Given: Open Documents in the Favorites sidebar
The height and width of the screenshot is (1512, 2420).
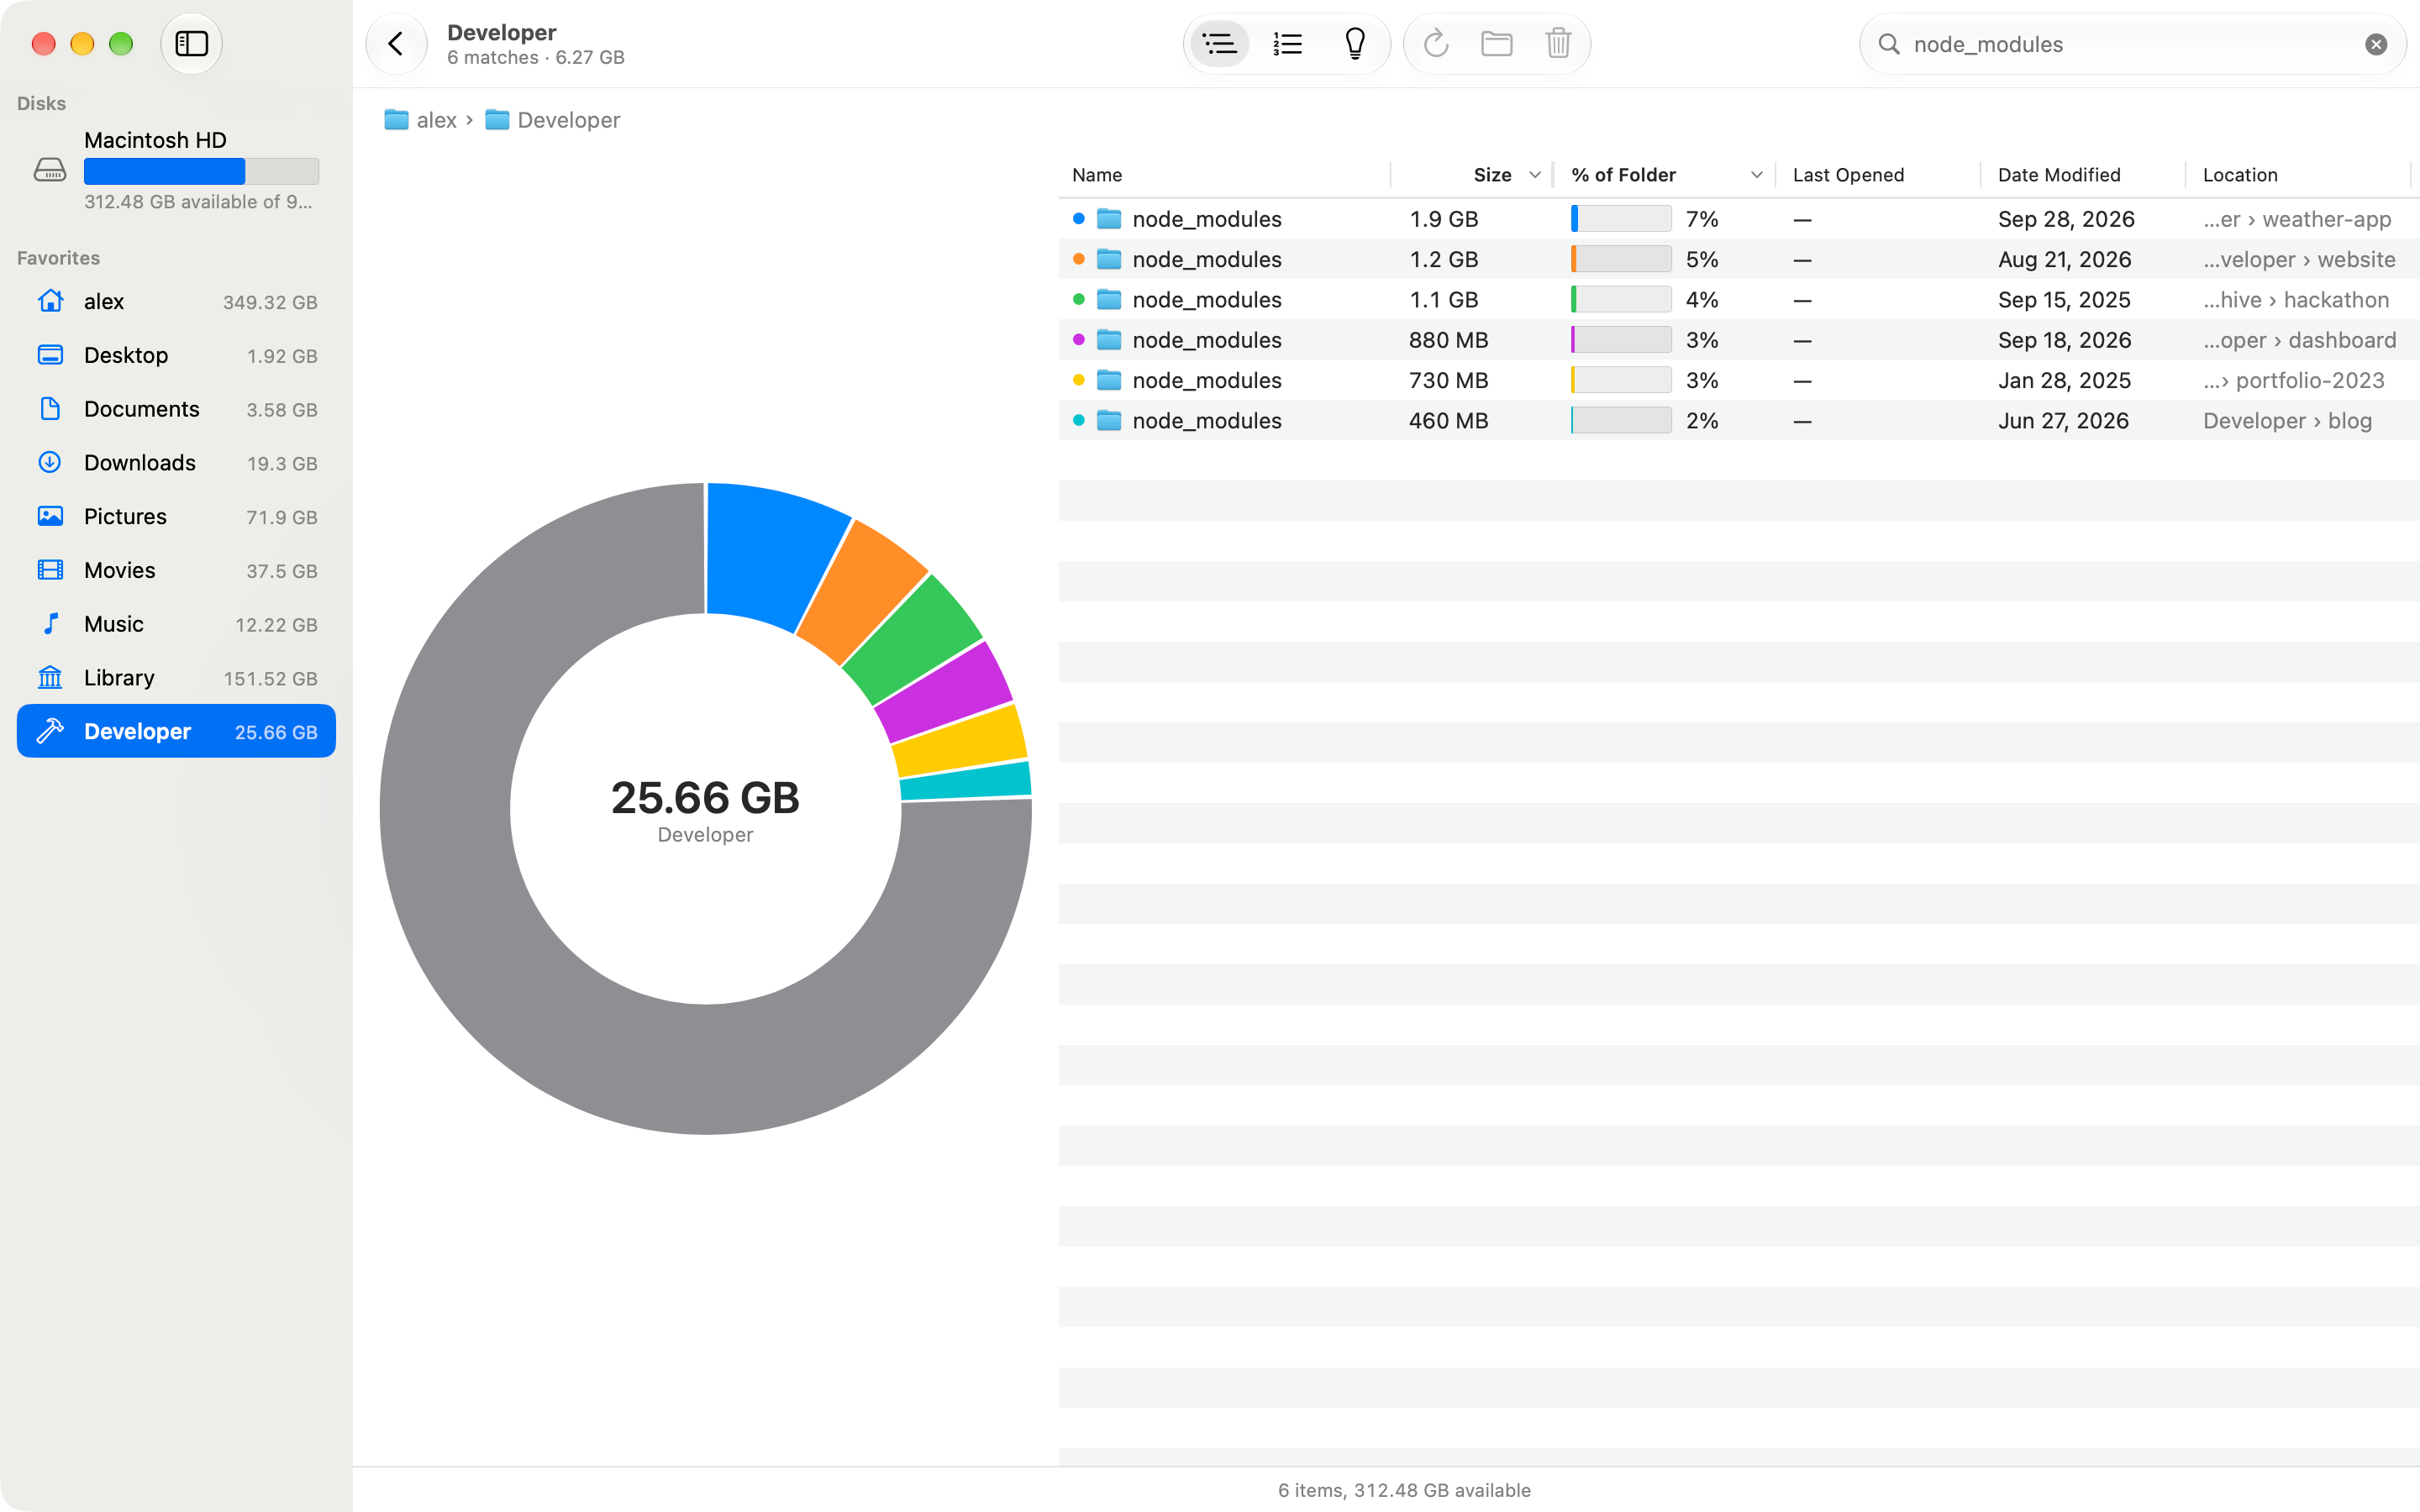Looking at the screenshot, I should tap(176, 409).
